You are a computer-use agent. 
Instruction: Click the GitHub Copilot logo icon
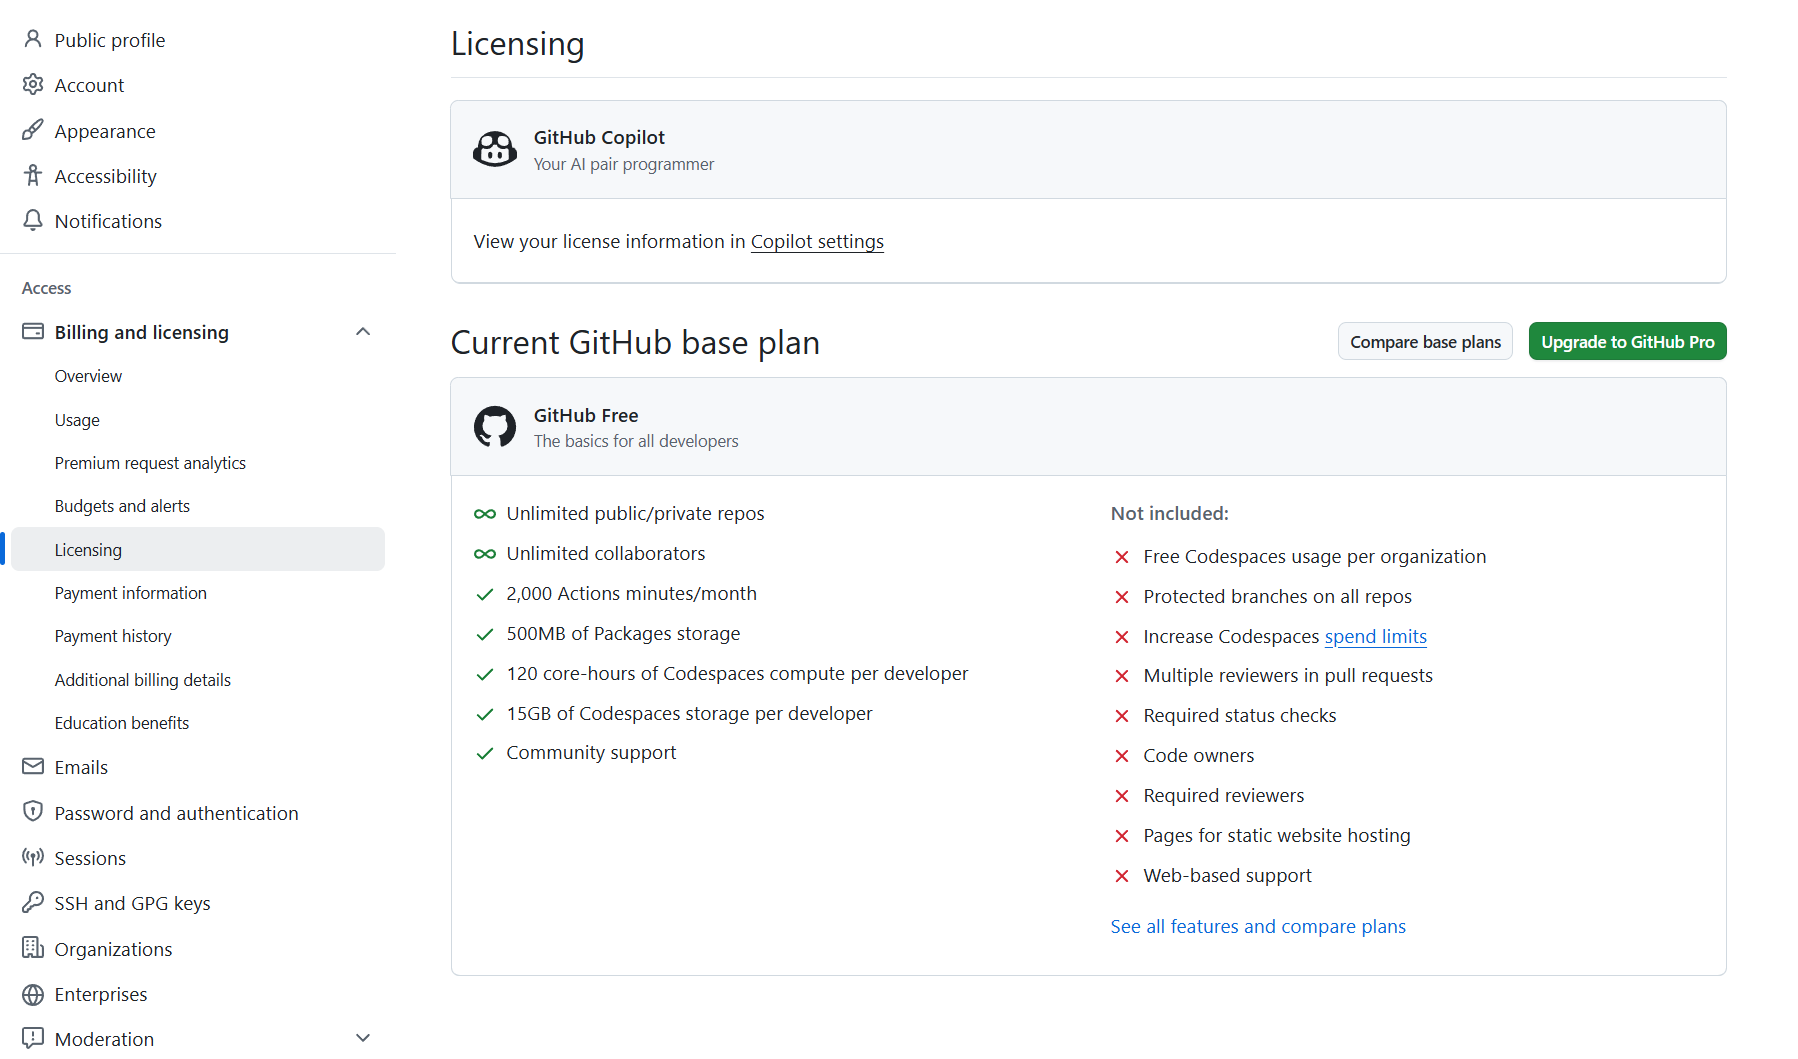[495, 149]
